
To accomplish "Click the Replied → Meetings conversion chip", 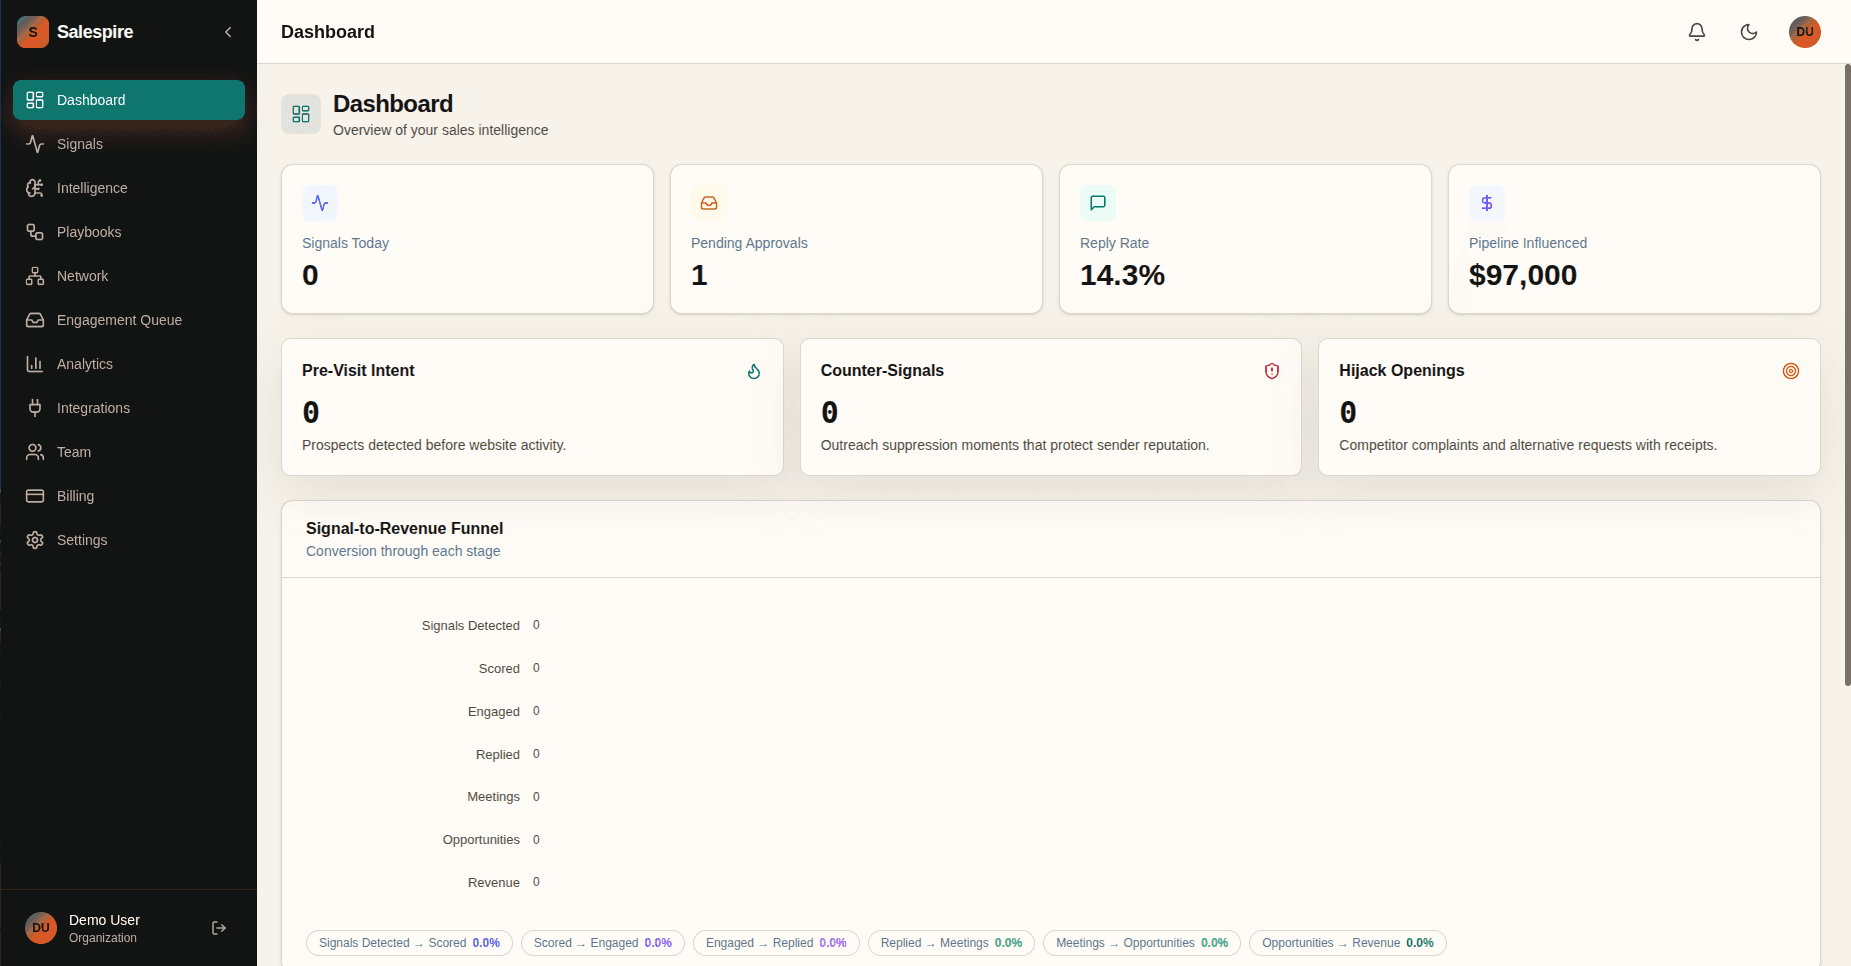I will tap(951, 943).
